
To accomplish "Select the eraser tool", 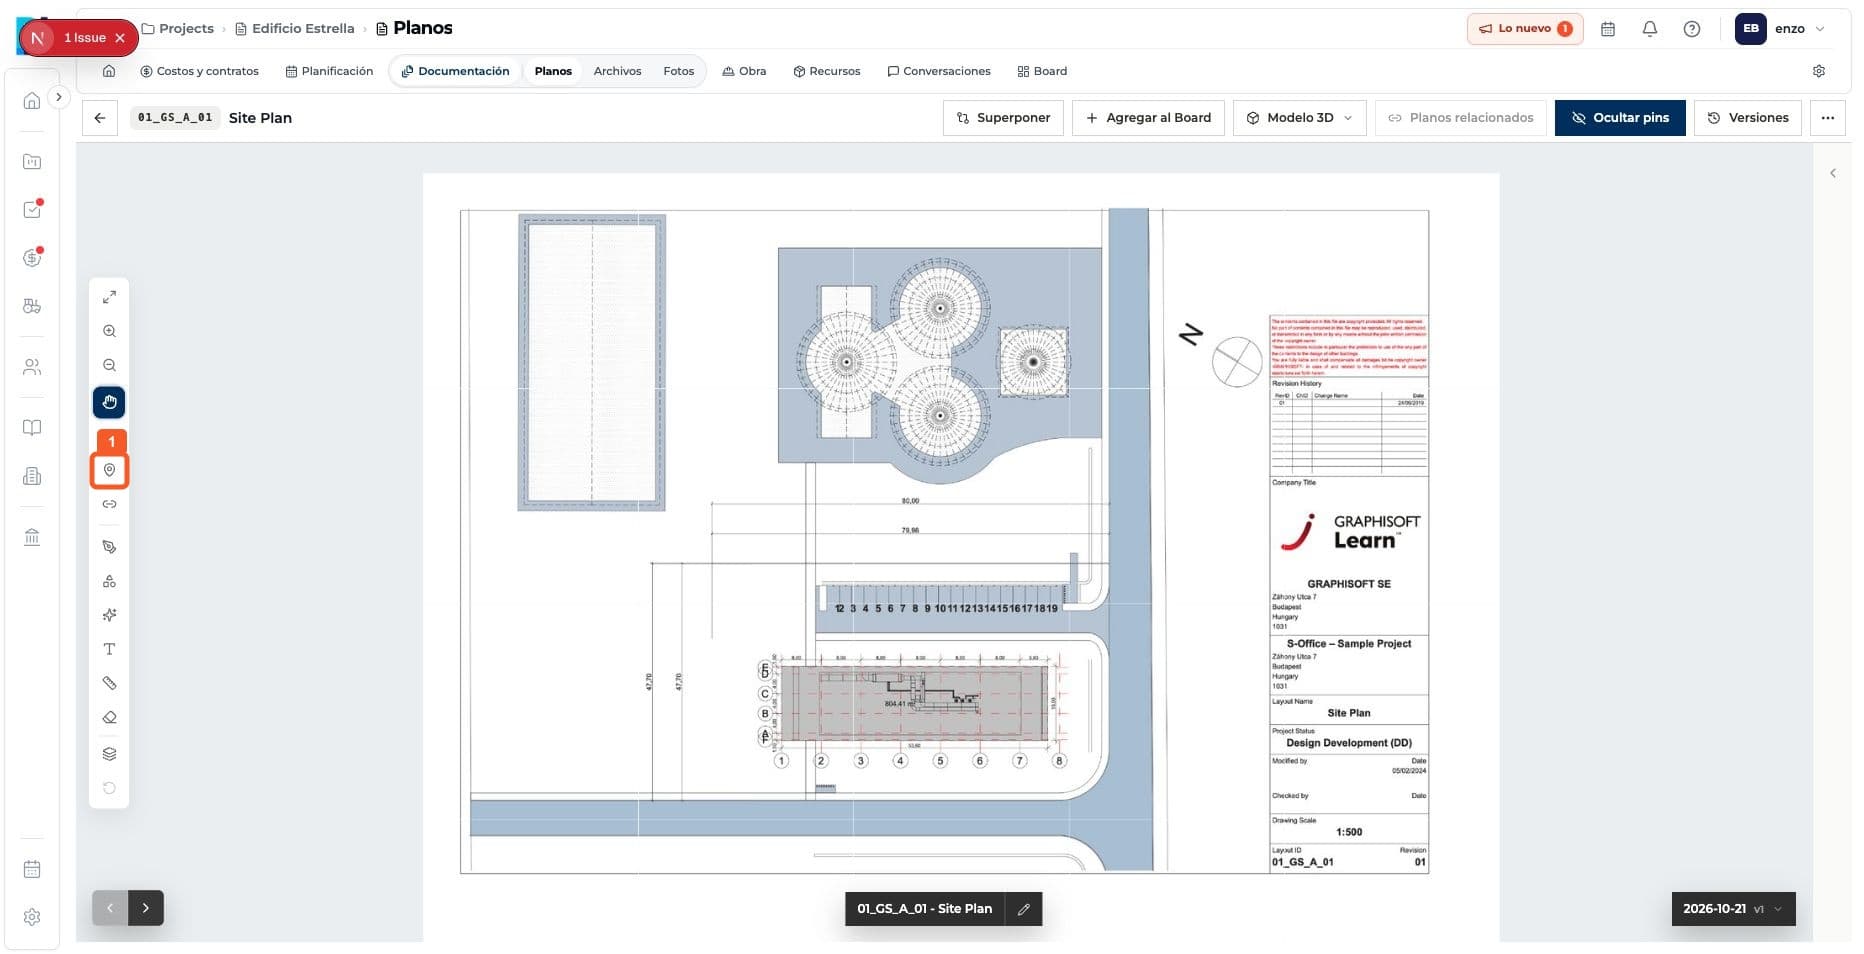I will tap(109, 717).
